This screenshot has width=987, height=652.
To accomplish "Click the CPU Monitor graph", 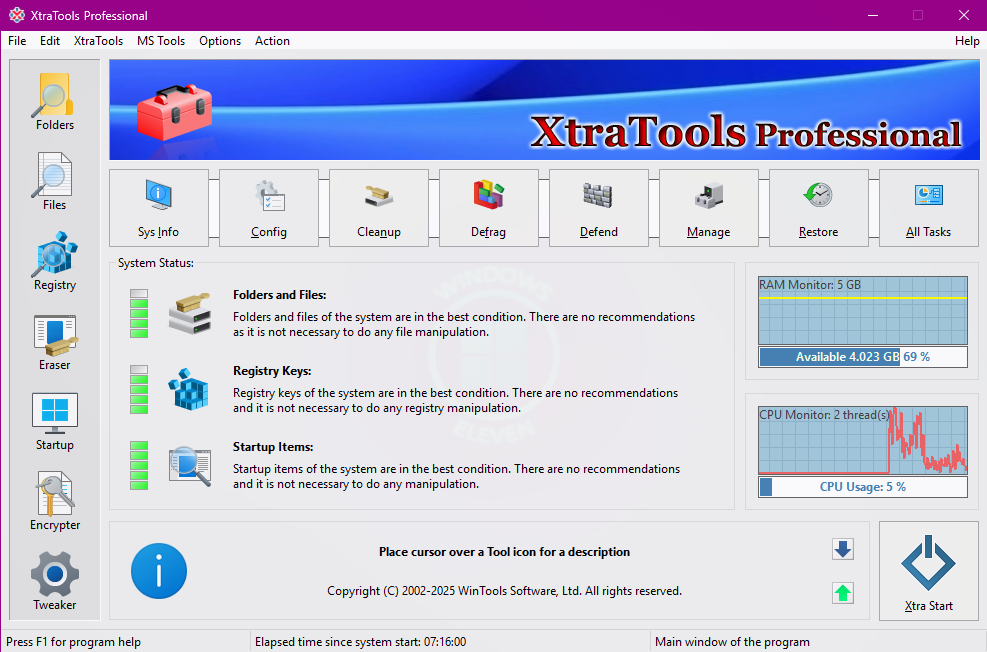I will (863, 441).
